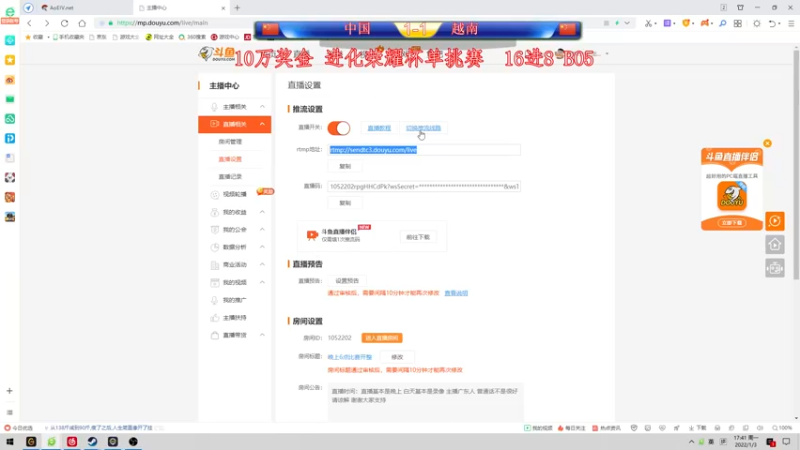Click the undo arrow toolbar icon
Screen dimensions: 800x450
[772, 23]
